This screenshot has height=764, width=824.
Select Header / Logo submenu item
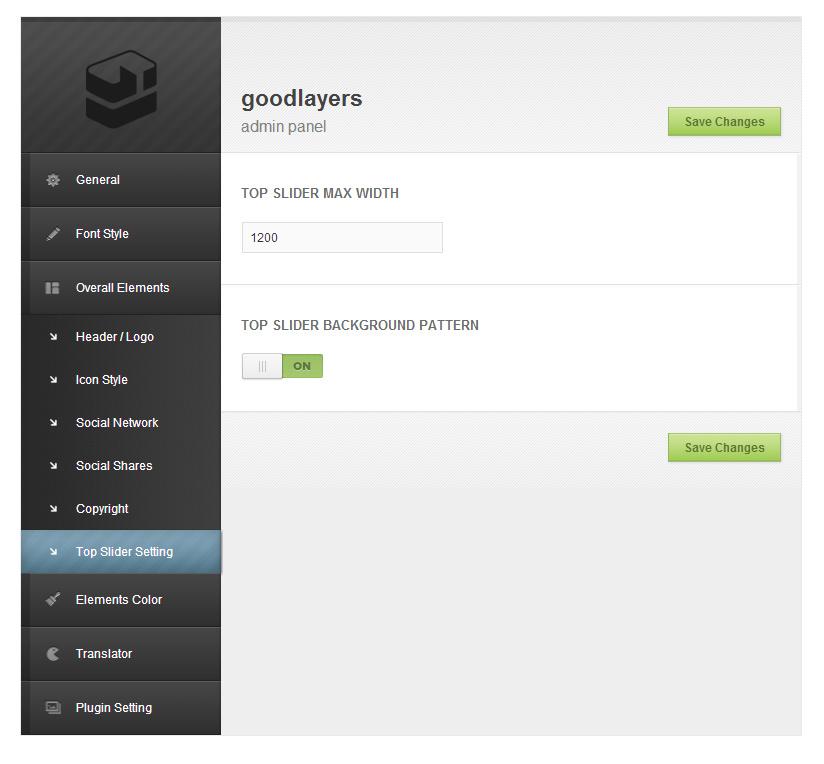click(121, 337)
